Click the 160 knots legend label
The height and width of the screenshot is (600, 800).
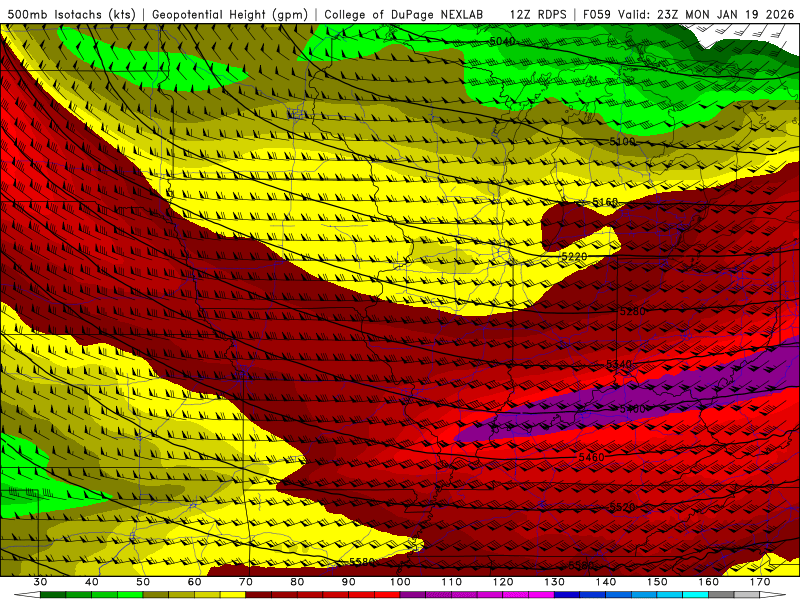[x=709, y=582]
